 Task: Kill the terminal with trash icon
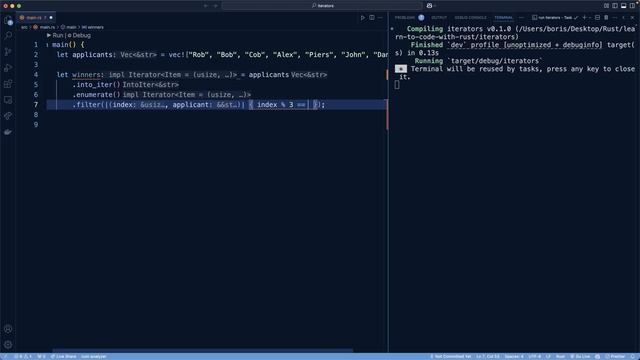coord(606,18)
